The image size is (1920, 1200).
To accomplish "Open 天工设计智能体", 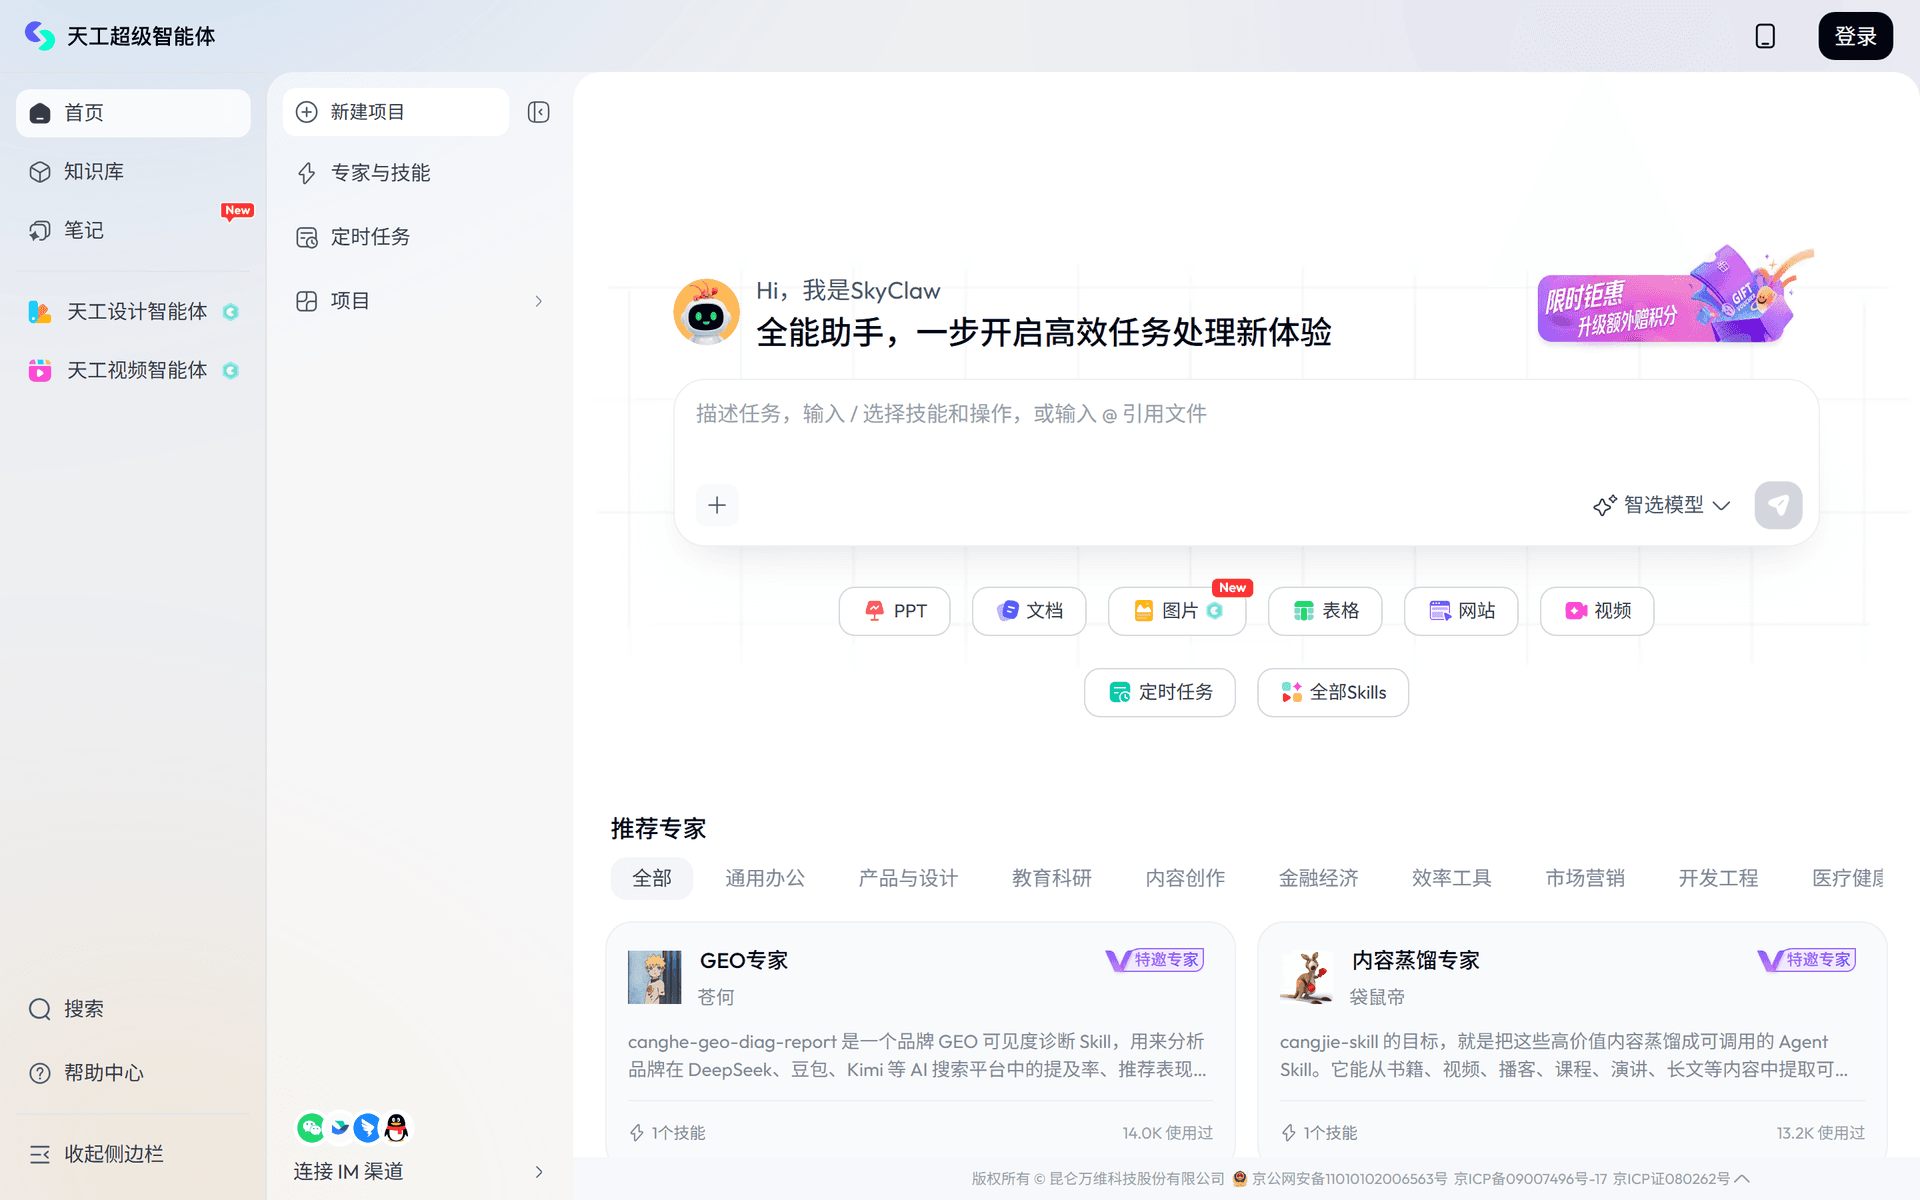I will pyautogui.click(x=133, y=312).
